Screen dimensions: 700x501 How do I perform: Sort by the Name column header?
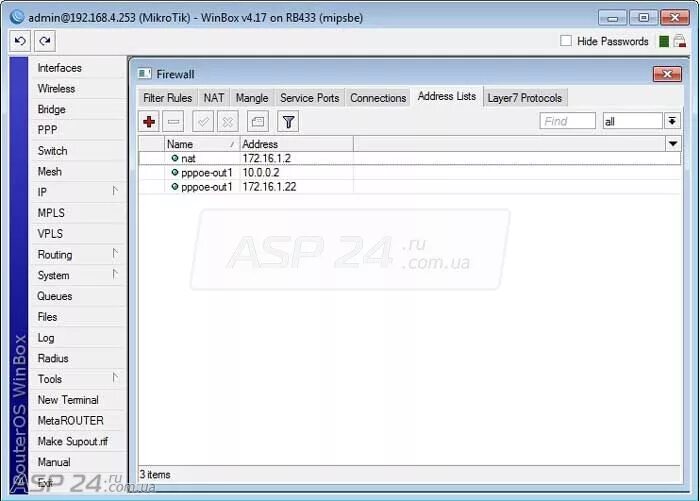point(202,144)
